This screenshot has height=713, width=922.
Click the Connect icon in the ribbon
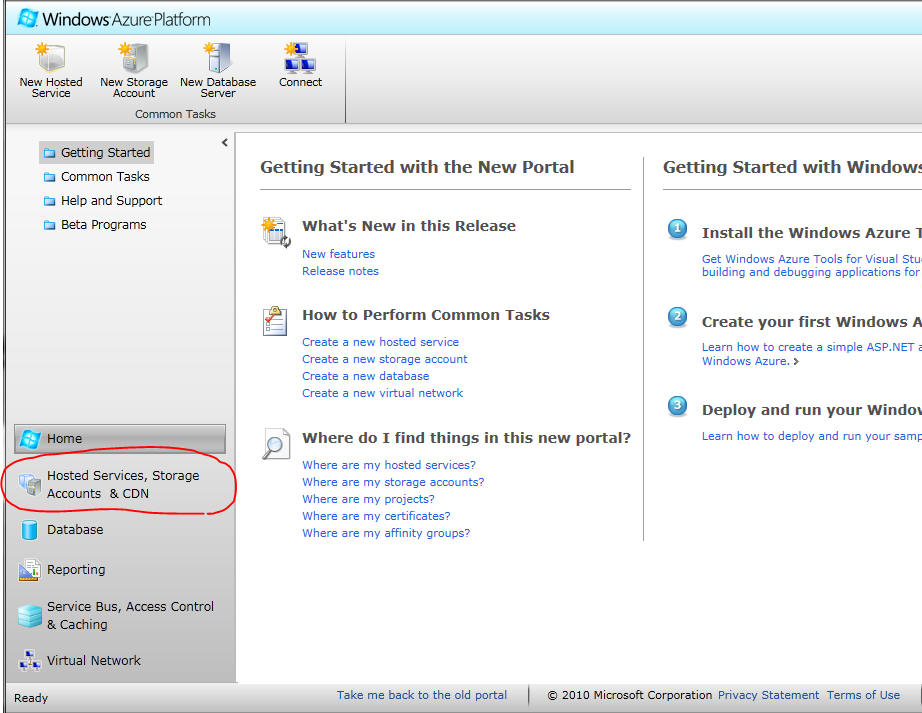coord(300,58)
